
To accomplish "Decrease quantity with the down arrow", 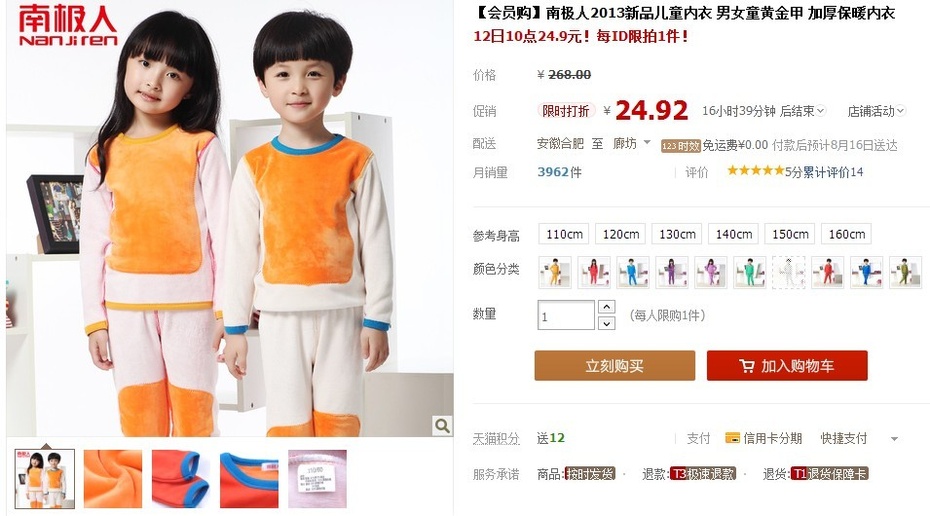I will [x=606, y=323].
